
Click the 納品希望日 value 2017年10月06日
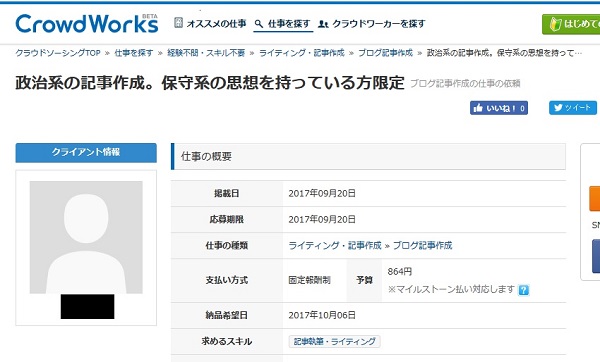(322, 315)
